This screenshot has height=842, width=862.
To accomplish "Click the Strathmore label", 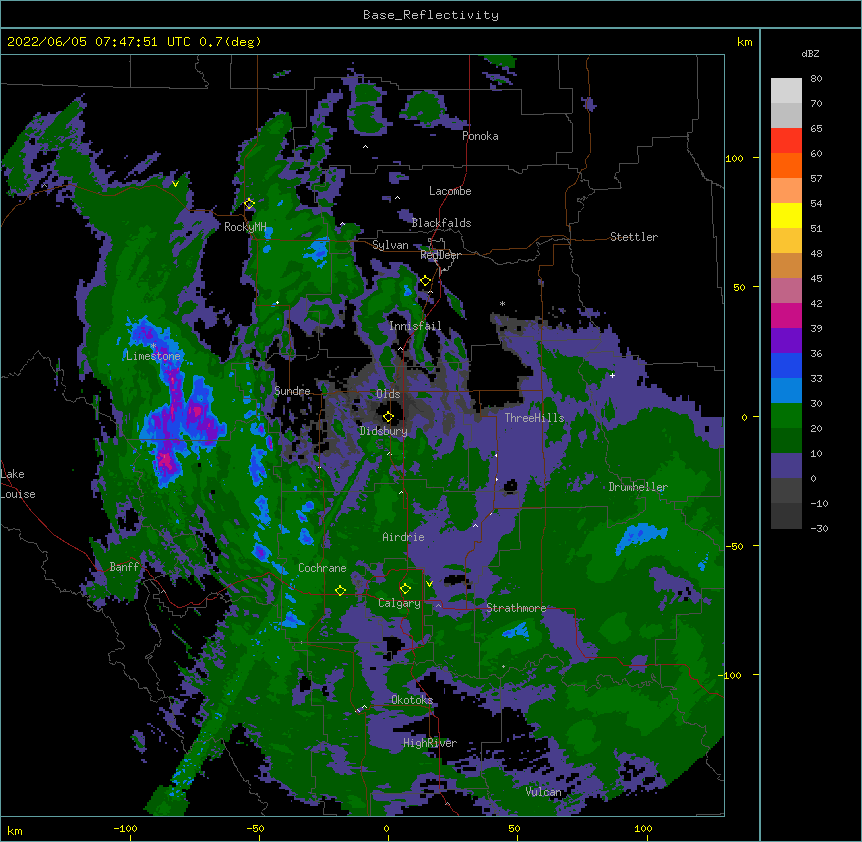I will pyautogui.click(x=516, y=608).
